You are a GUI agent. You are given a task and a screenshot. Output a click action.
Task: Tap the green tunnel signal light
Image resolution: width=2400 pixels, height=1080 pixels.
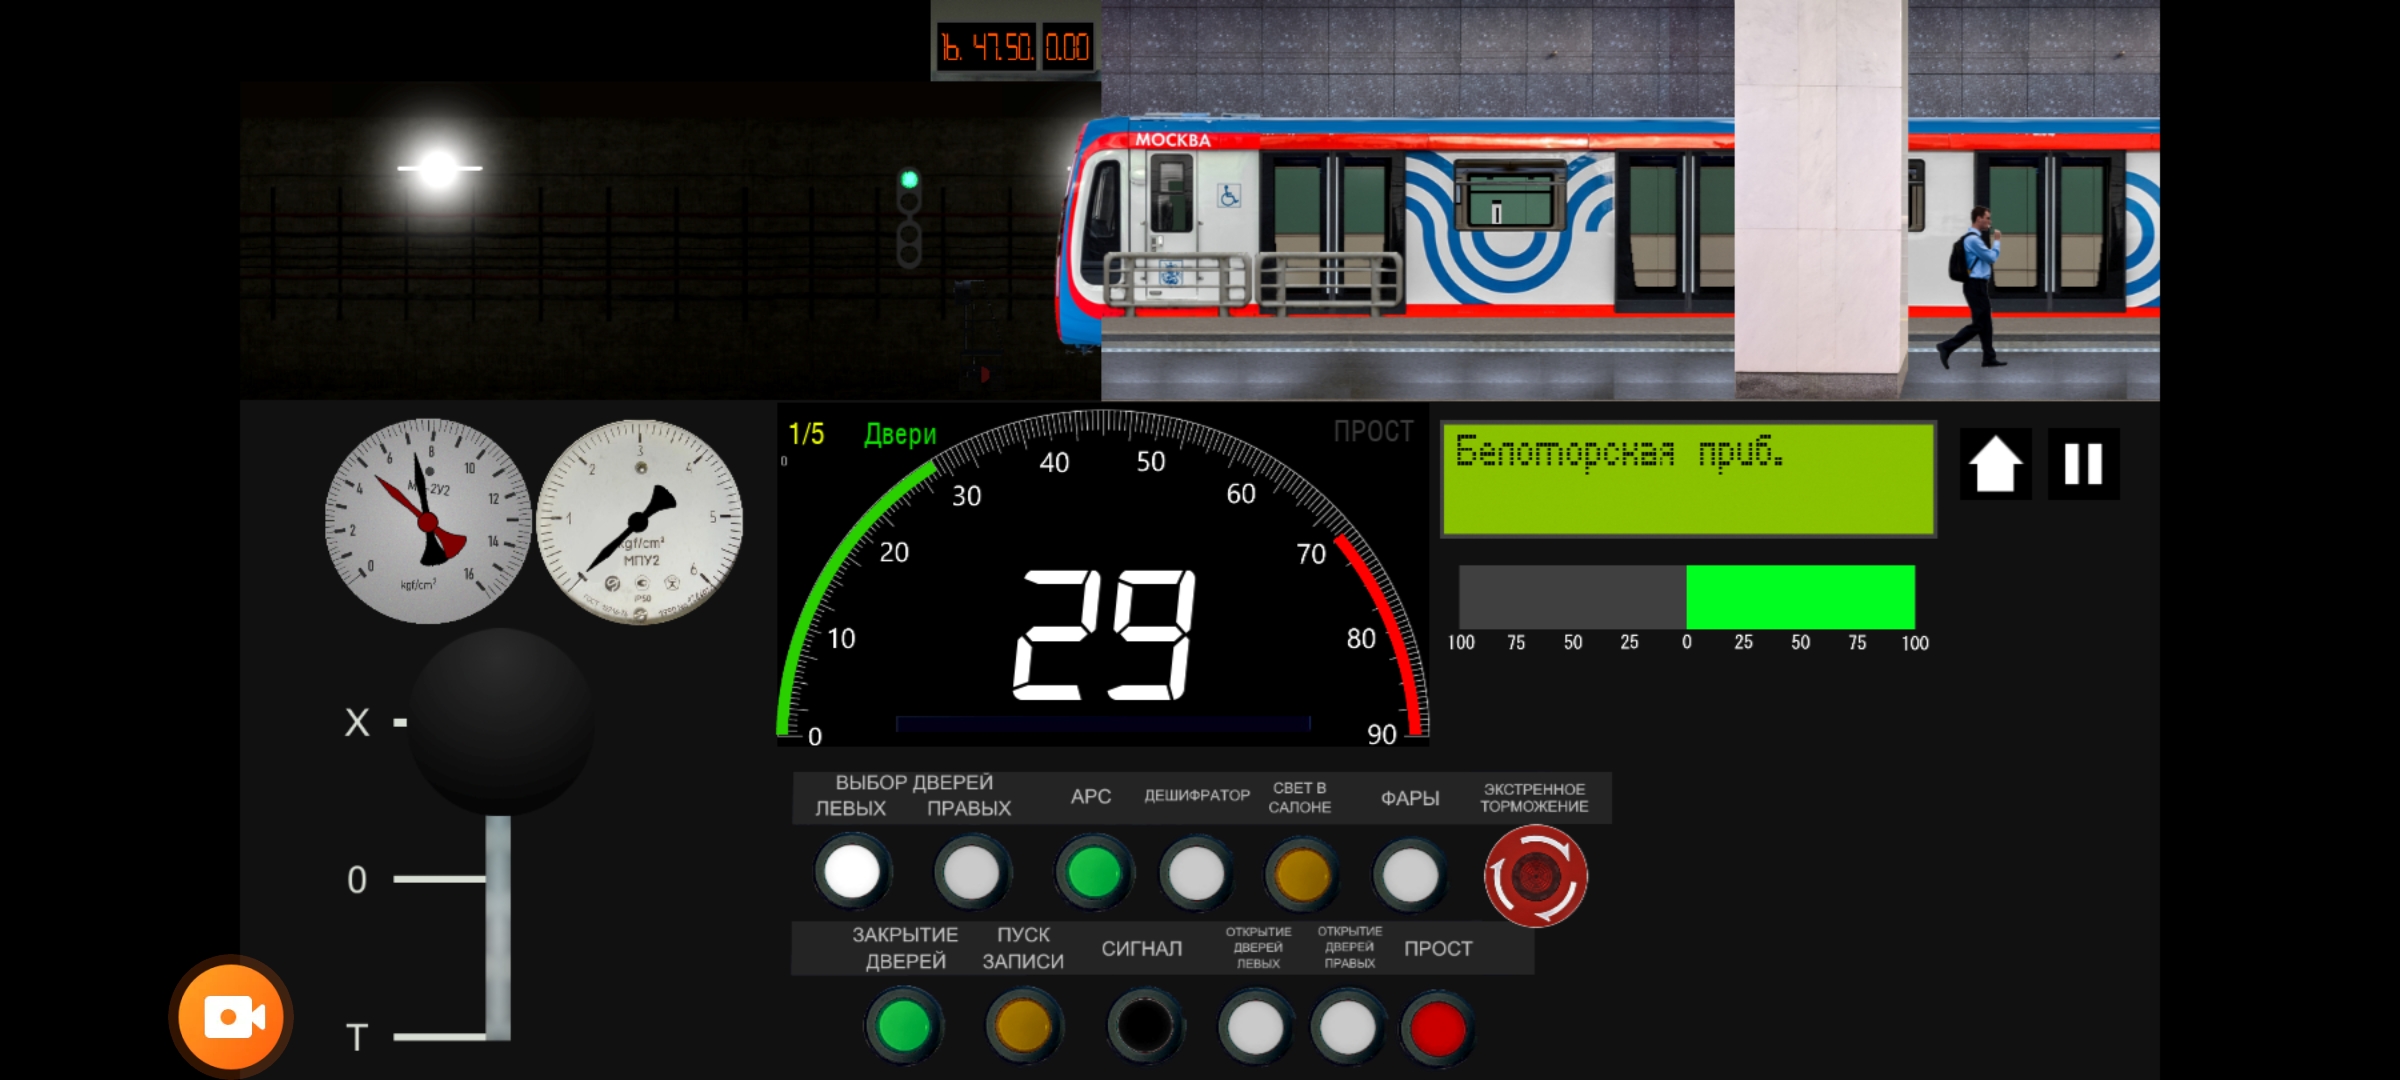(x=909, y=180)
